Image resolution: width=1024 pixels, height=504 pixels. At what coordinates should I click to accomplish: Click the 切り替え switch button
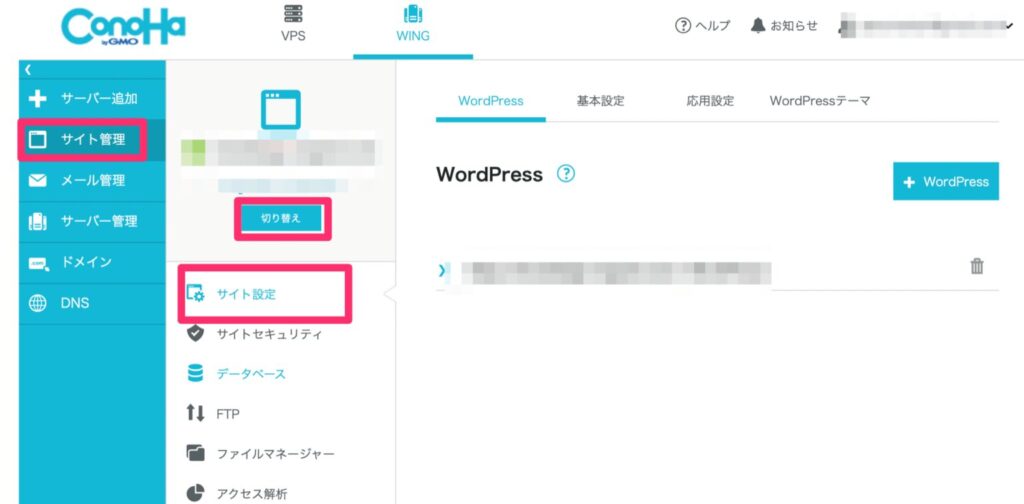(x=281, y=219)
